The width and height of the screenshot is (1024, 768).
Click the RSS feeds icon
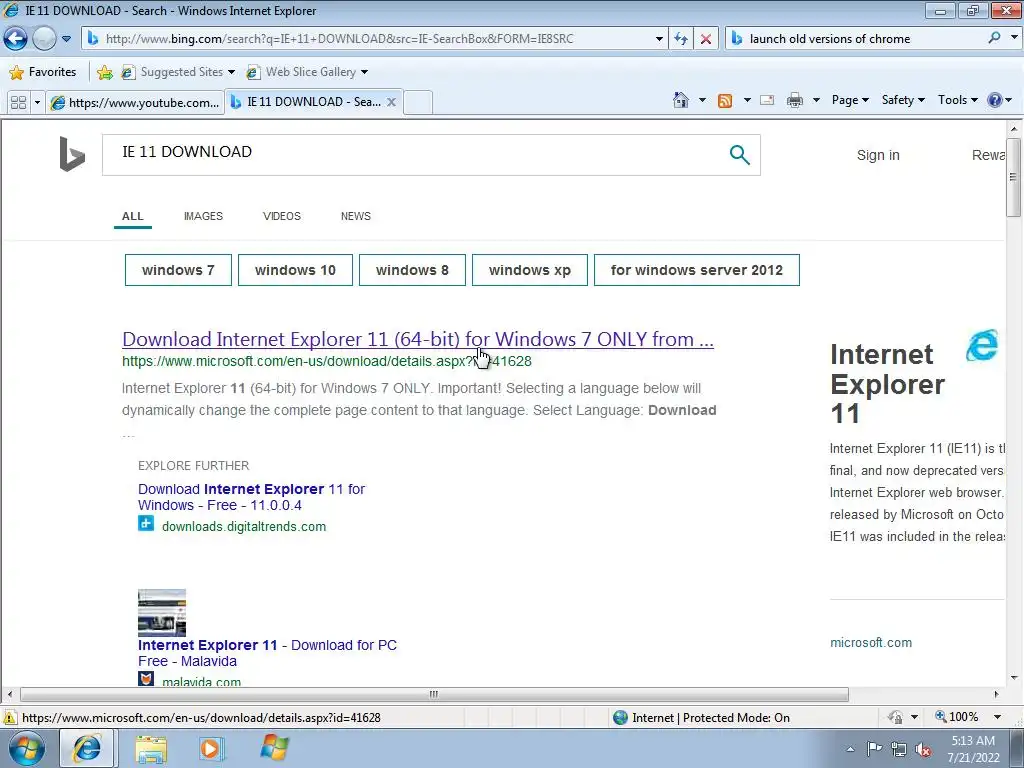tap(725, 100)
